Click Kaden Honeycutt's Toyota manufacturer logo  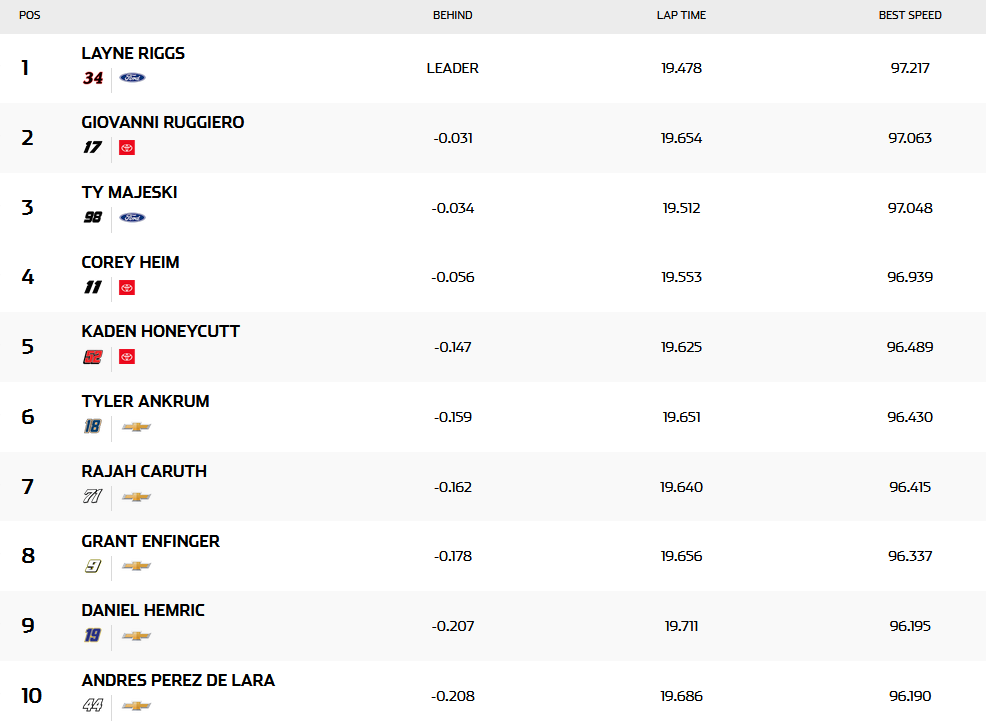click(x=126, y=357)
